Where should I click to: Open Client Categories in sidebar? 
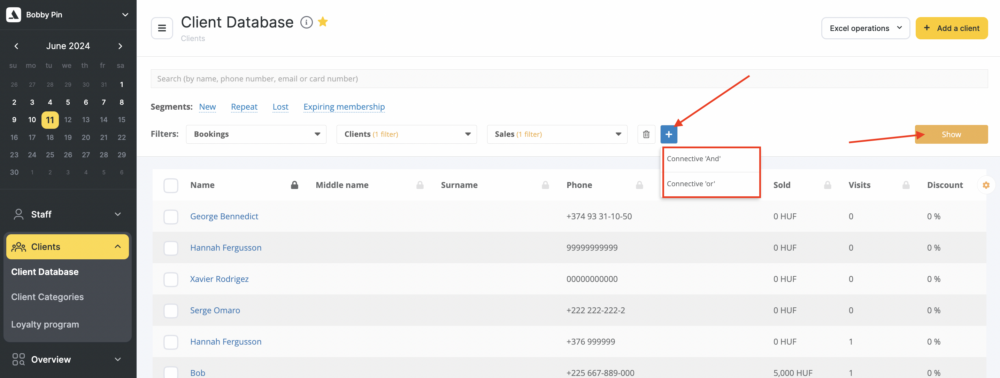click(47, 297)
